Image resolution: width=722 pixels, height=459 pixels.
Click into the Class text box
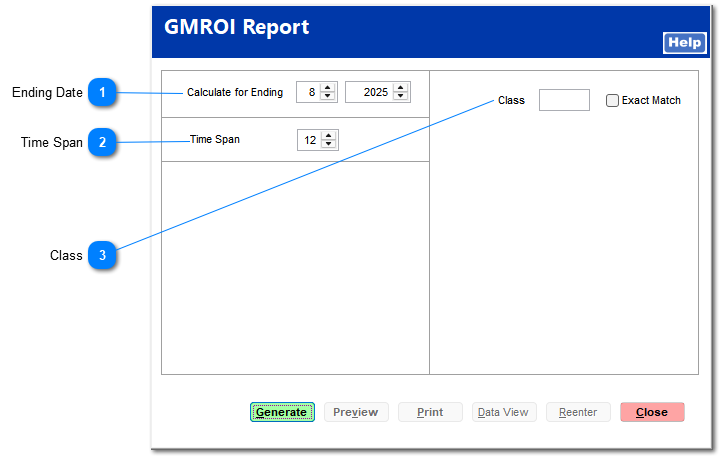coord(564,100)
